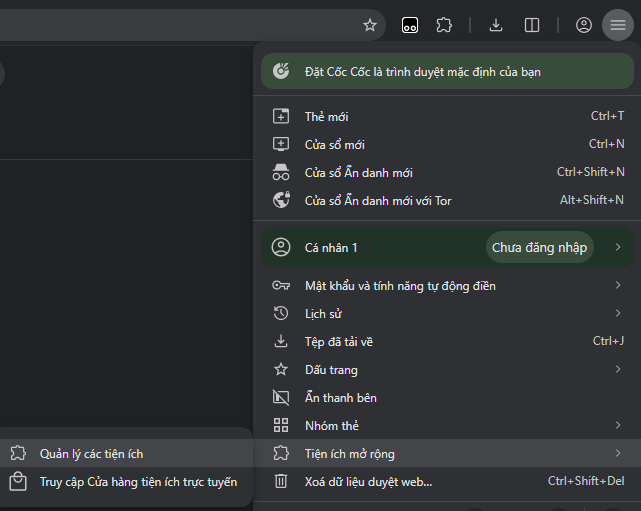The image size is (641, 511).
Task: Select Xoá dữ liệu duyệt web
Action: [x=368, y=482]
